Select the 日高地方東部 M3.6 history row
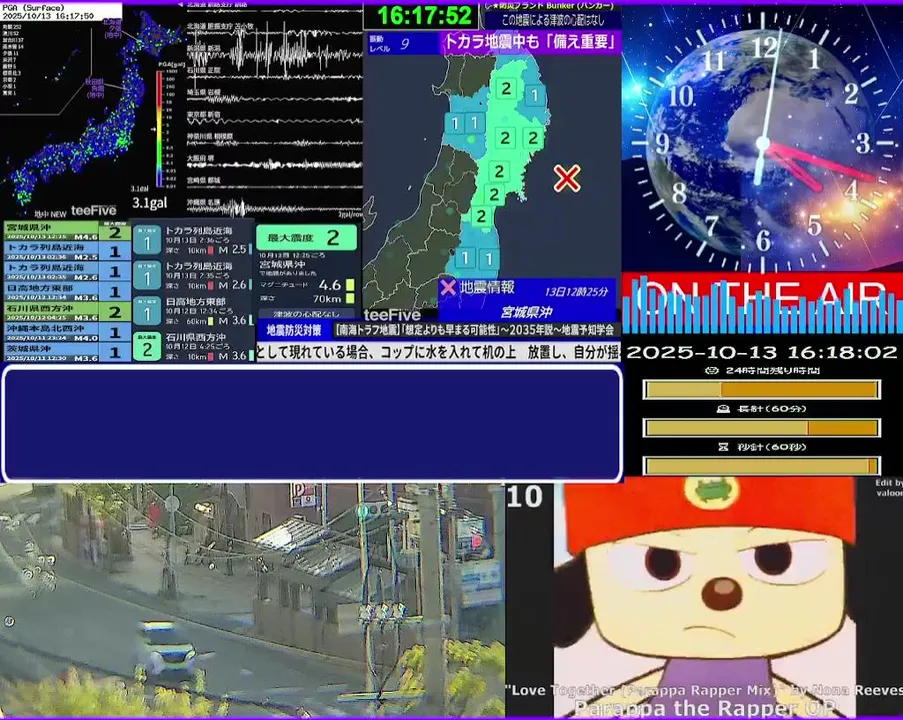Screen dimensions: 903x720 [67, 292]
